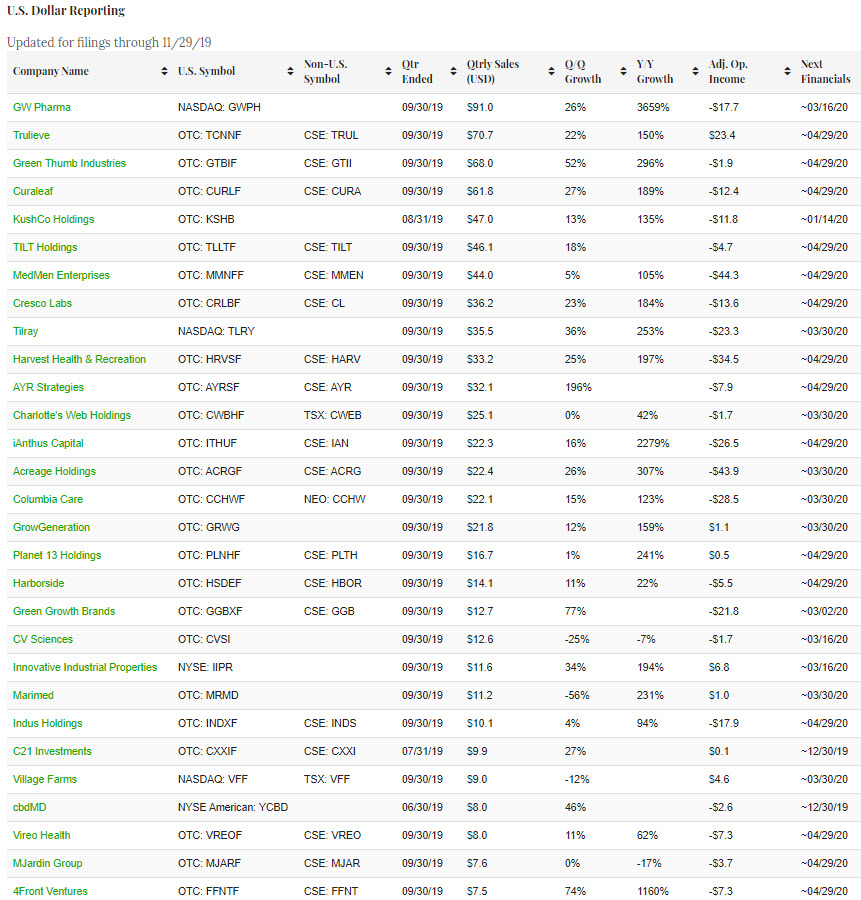861x900 pixels.
Task: Sort by Qtrly Sales (USD) arrows
Action: tap(551, 72)
